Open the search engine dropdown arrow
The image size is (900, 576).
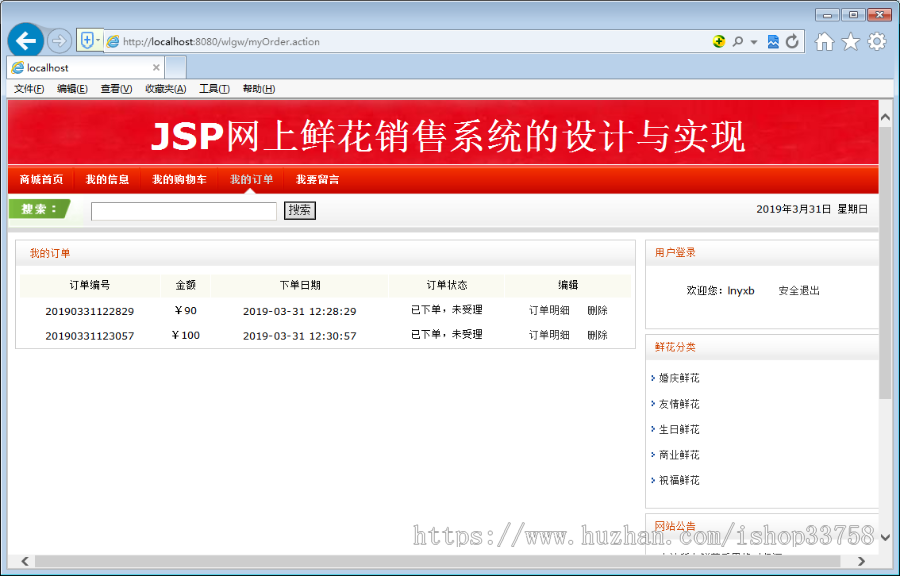[753, 41]
